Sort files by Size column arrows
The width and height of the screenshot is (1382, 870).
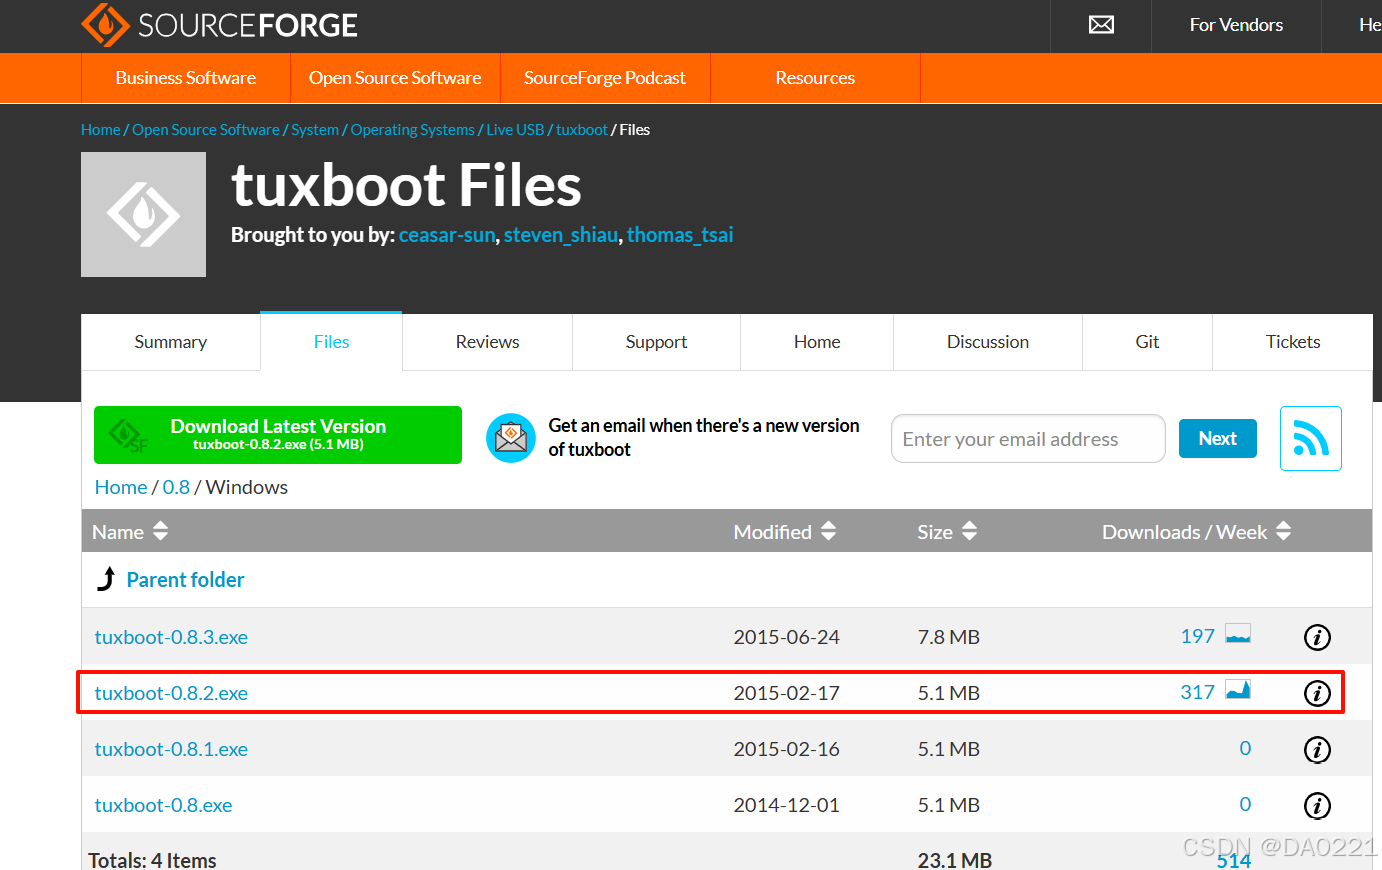coord(969,531)
